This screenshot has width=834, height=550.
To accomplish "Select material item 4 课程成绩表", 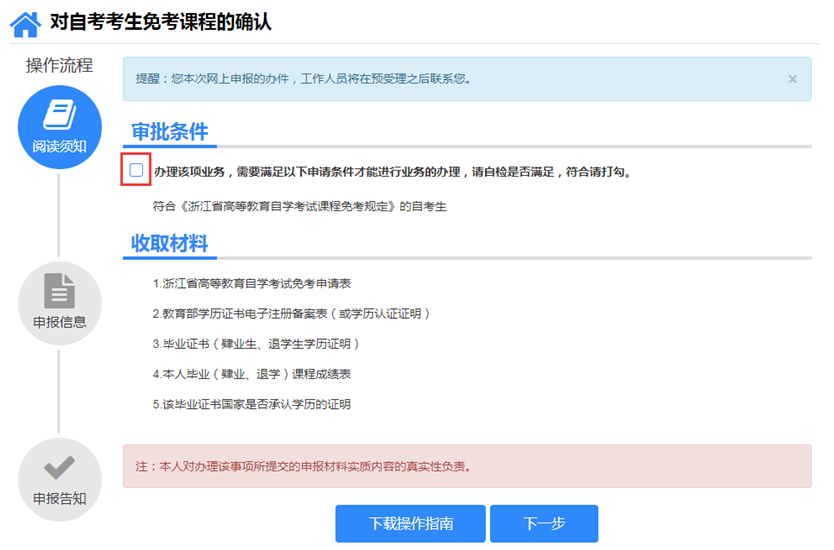I will point(252,374).
